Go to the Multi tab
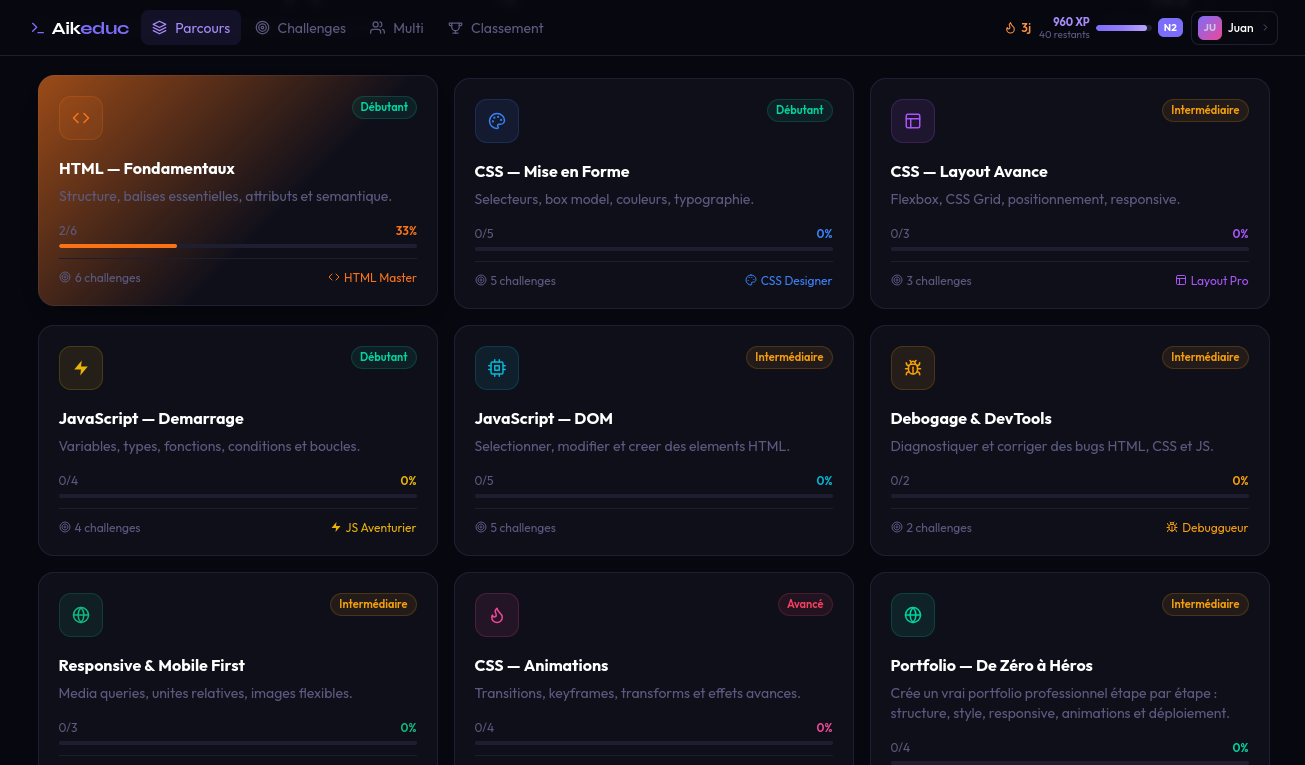Viewport: 1305px width, 765px height. (397, 28)
